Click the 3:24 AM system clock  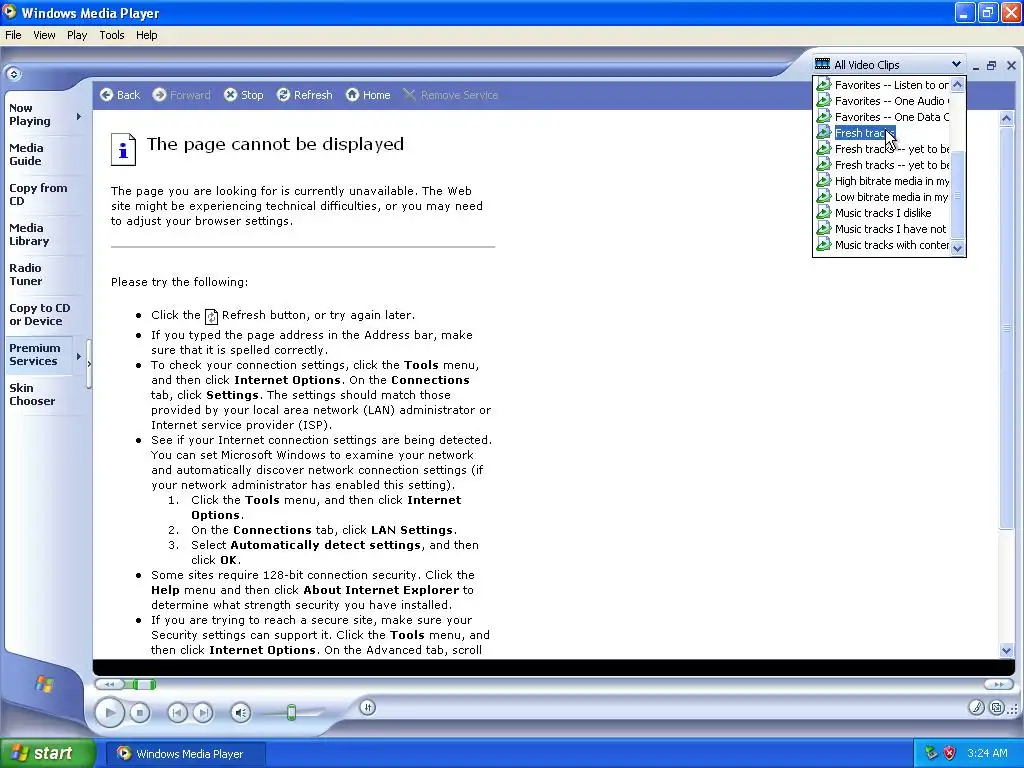[987, 754]
